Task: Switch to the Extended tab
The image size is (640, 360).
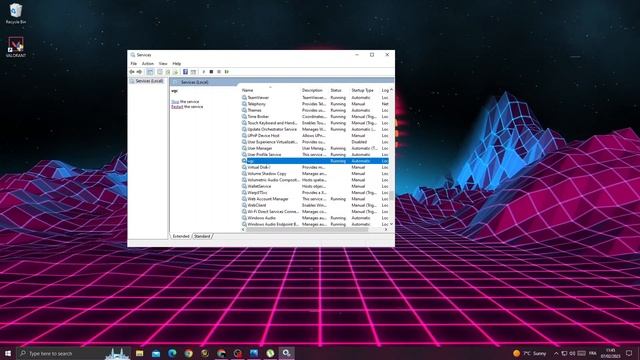Action: (x=181, y=236)
